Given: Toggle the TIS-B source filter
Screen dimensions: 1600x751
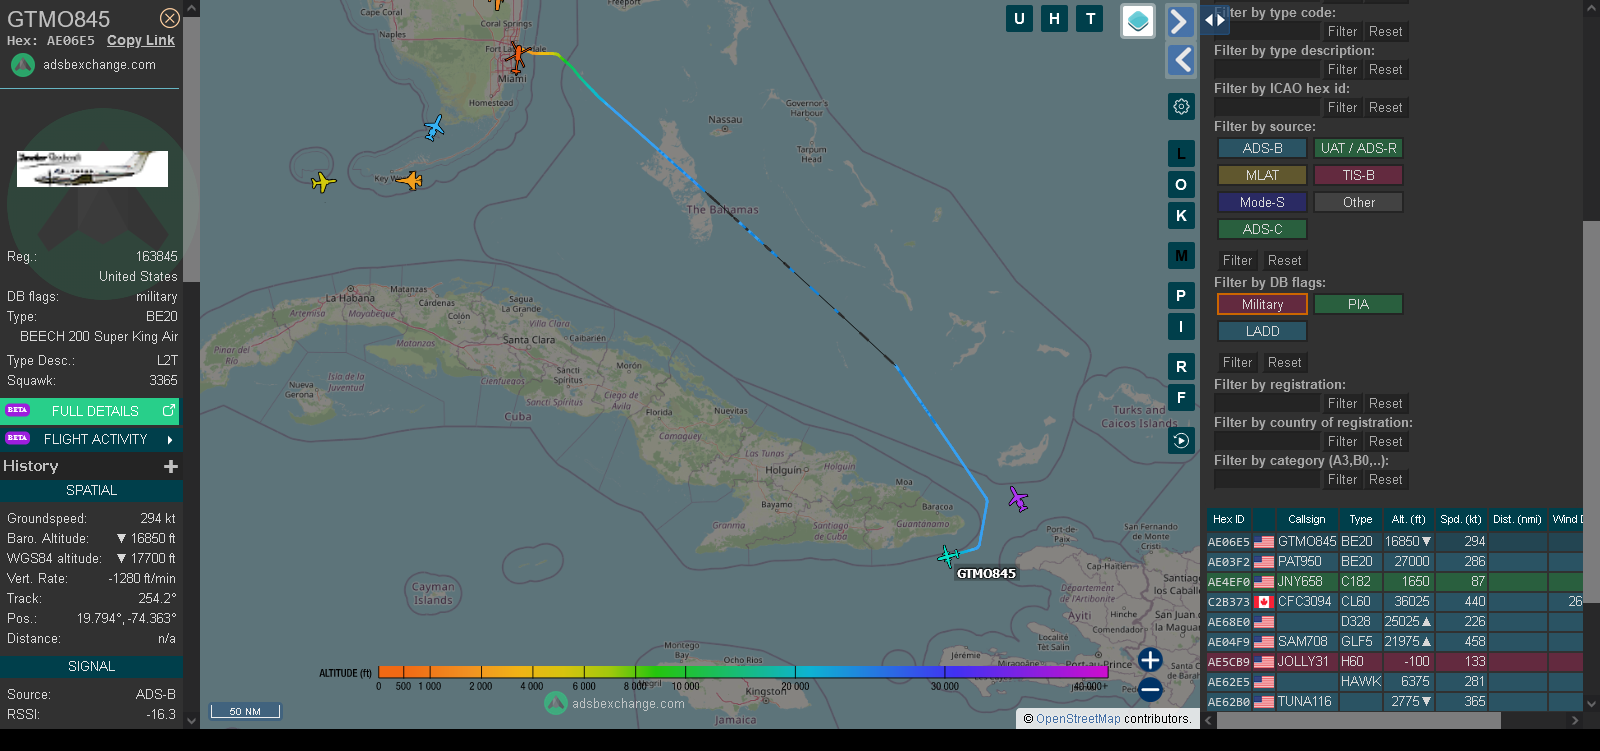Looking at the screenshot, I should point(1358,175).
